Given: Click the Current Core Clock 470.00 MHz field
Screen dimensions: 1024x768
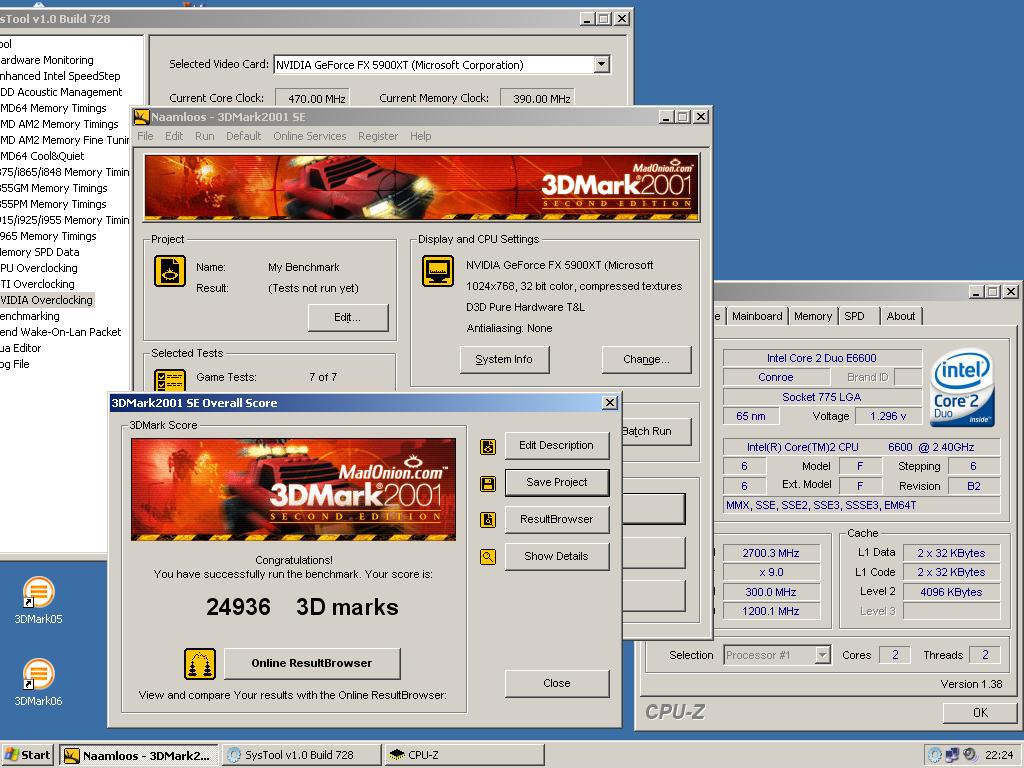Looking at the screenshot, I should tap(312, 97).
